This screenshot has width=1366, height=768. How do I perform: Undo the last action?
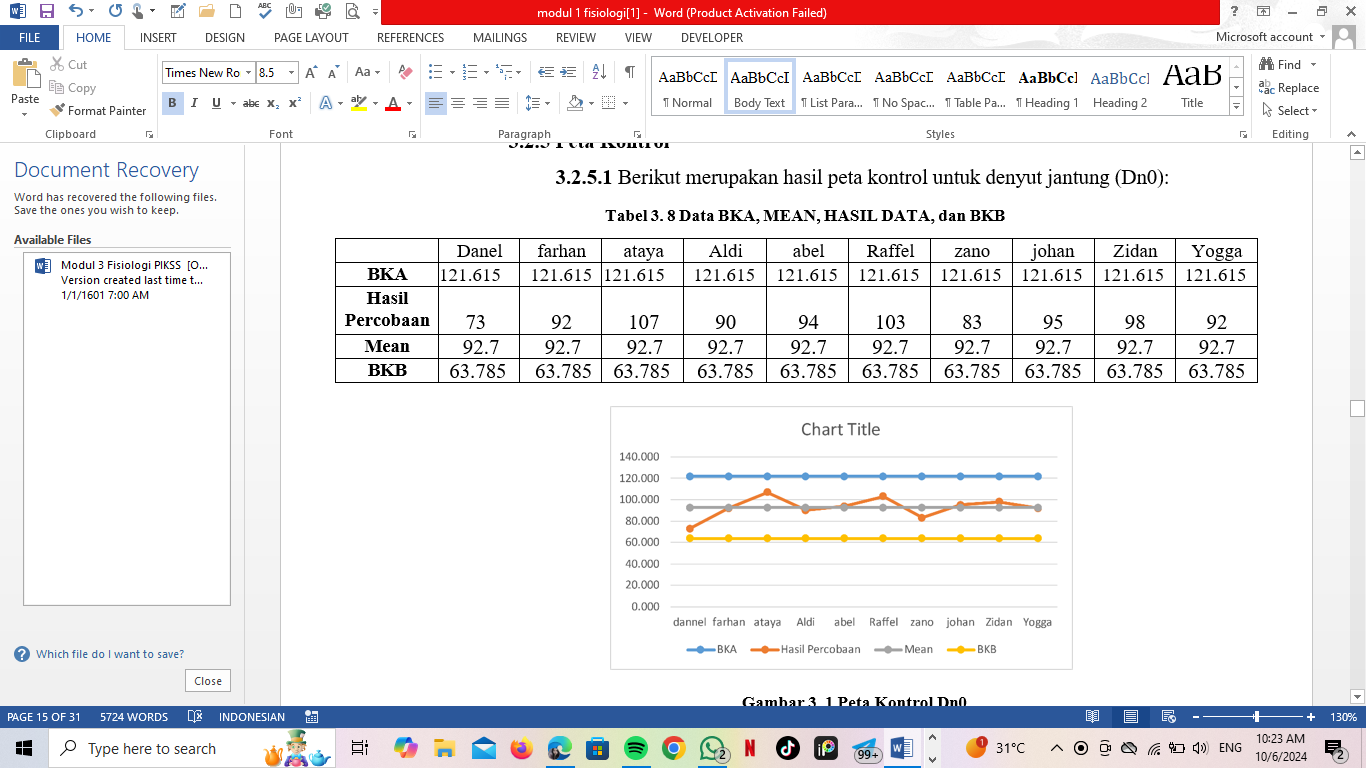coord(76,12)
